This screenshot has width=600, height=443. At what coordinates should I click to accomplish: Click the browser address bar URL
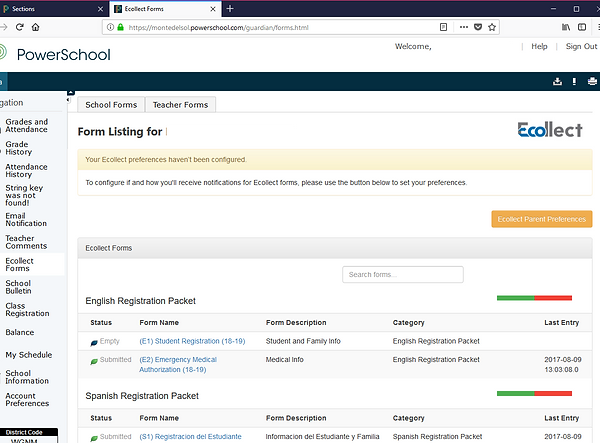(218, 28)
